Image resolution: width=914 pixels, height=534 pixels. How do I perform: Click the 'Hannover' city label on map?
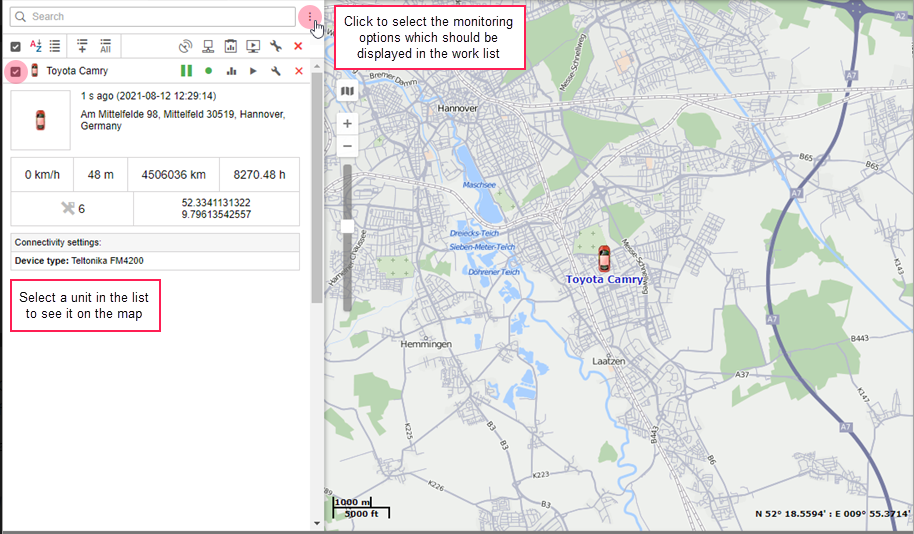tap(458, 108)
